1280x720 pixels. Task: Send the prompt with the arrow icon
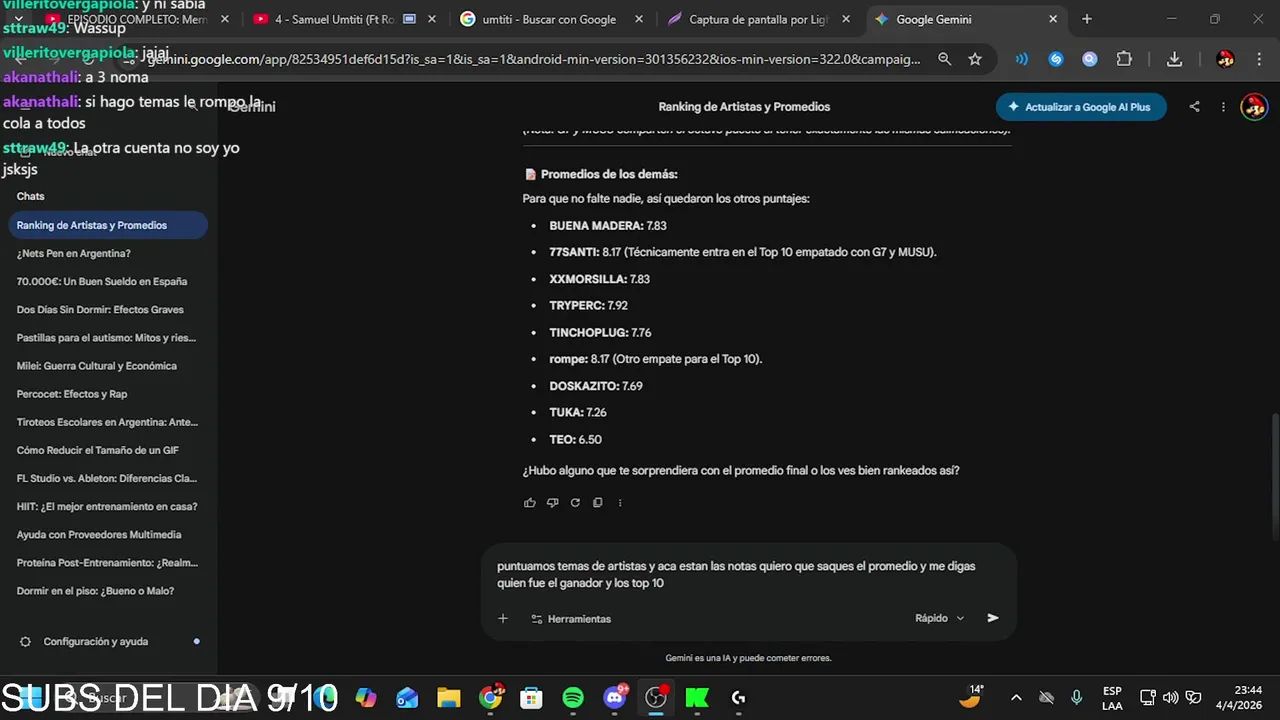(x=993, y=618)
